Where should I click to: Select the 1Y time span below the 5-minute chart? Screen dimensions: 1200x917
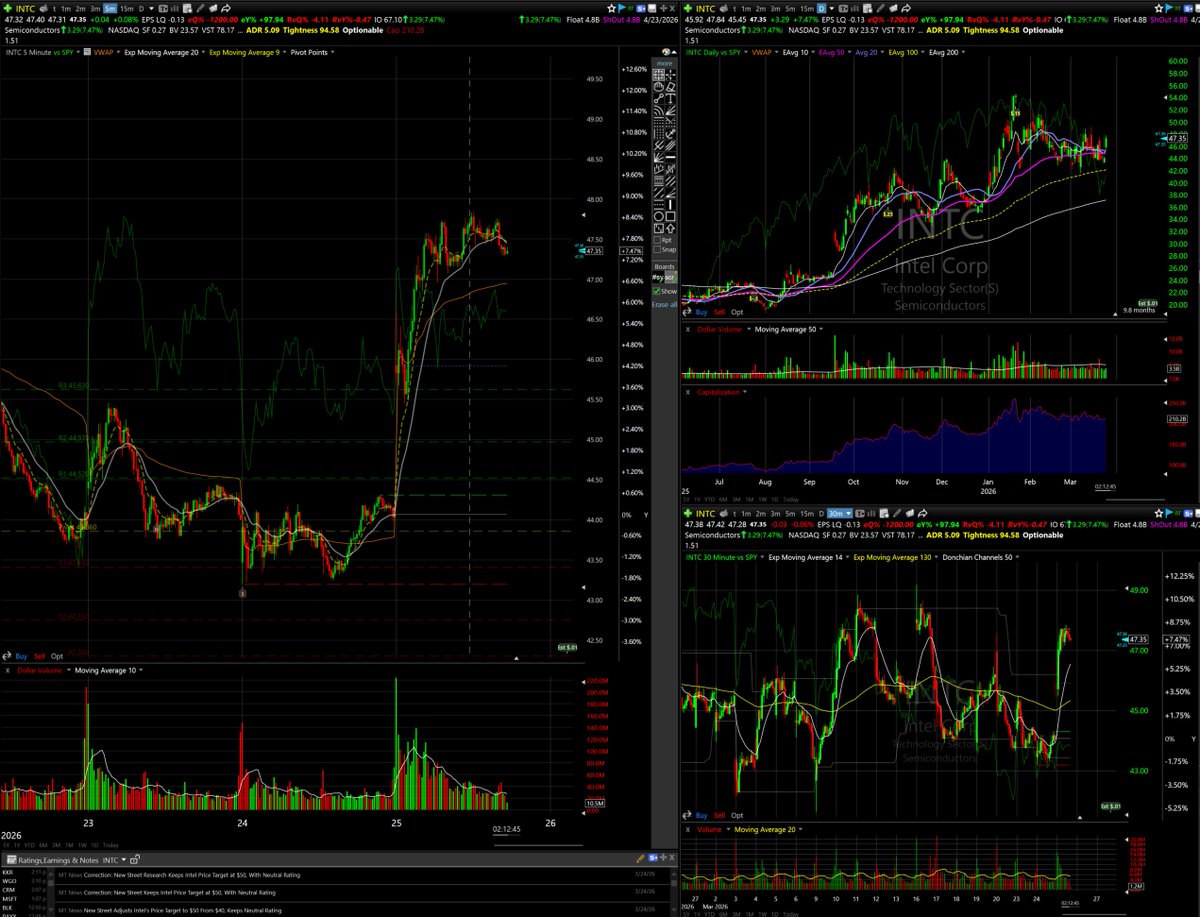tap(17, 846)
